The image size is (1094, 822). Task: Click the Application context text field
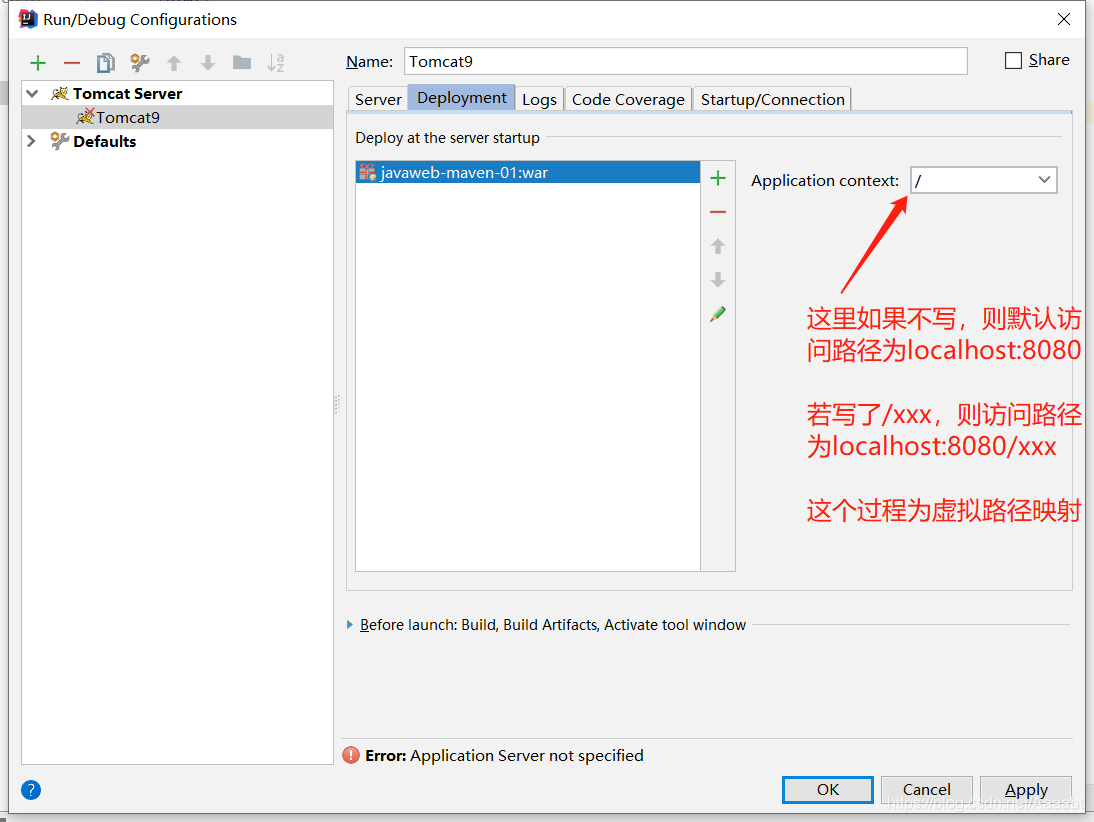click(x=983, y=180)
